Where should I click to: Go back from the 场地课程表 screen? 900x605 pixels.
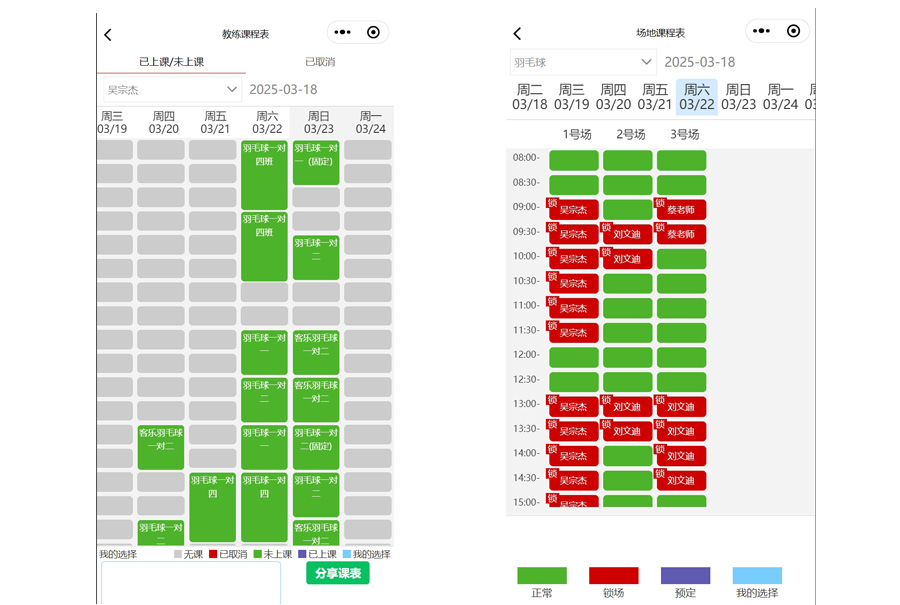(517, 34)
